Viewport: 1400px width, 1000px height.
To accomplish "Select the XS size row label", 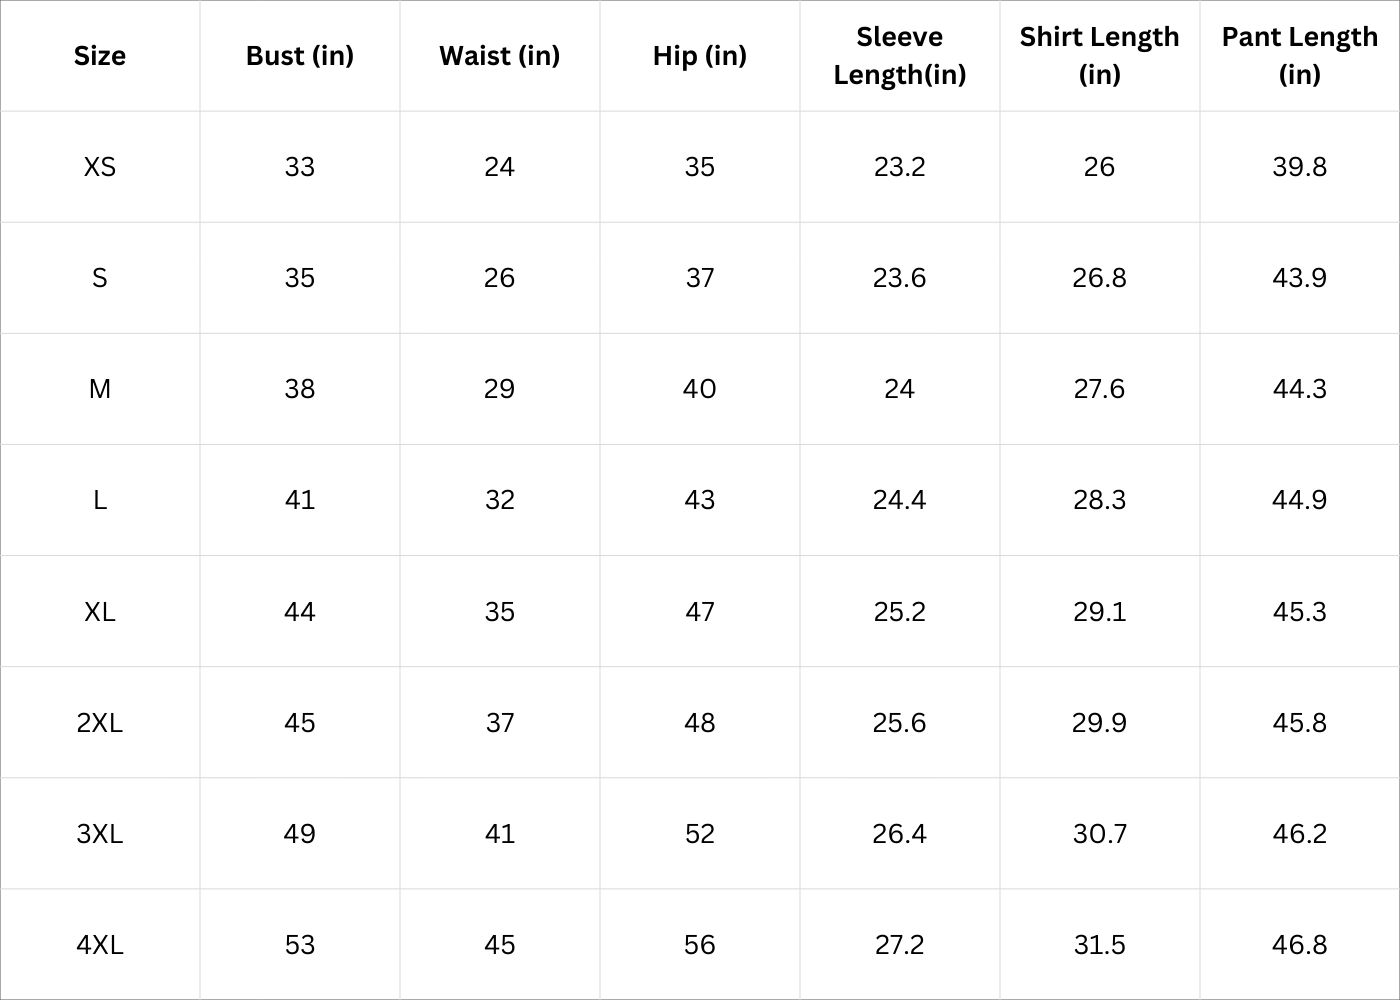I will [x=100, y=167].
